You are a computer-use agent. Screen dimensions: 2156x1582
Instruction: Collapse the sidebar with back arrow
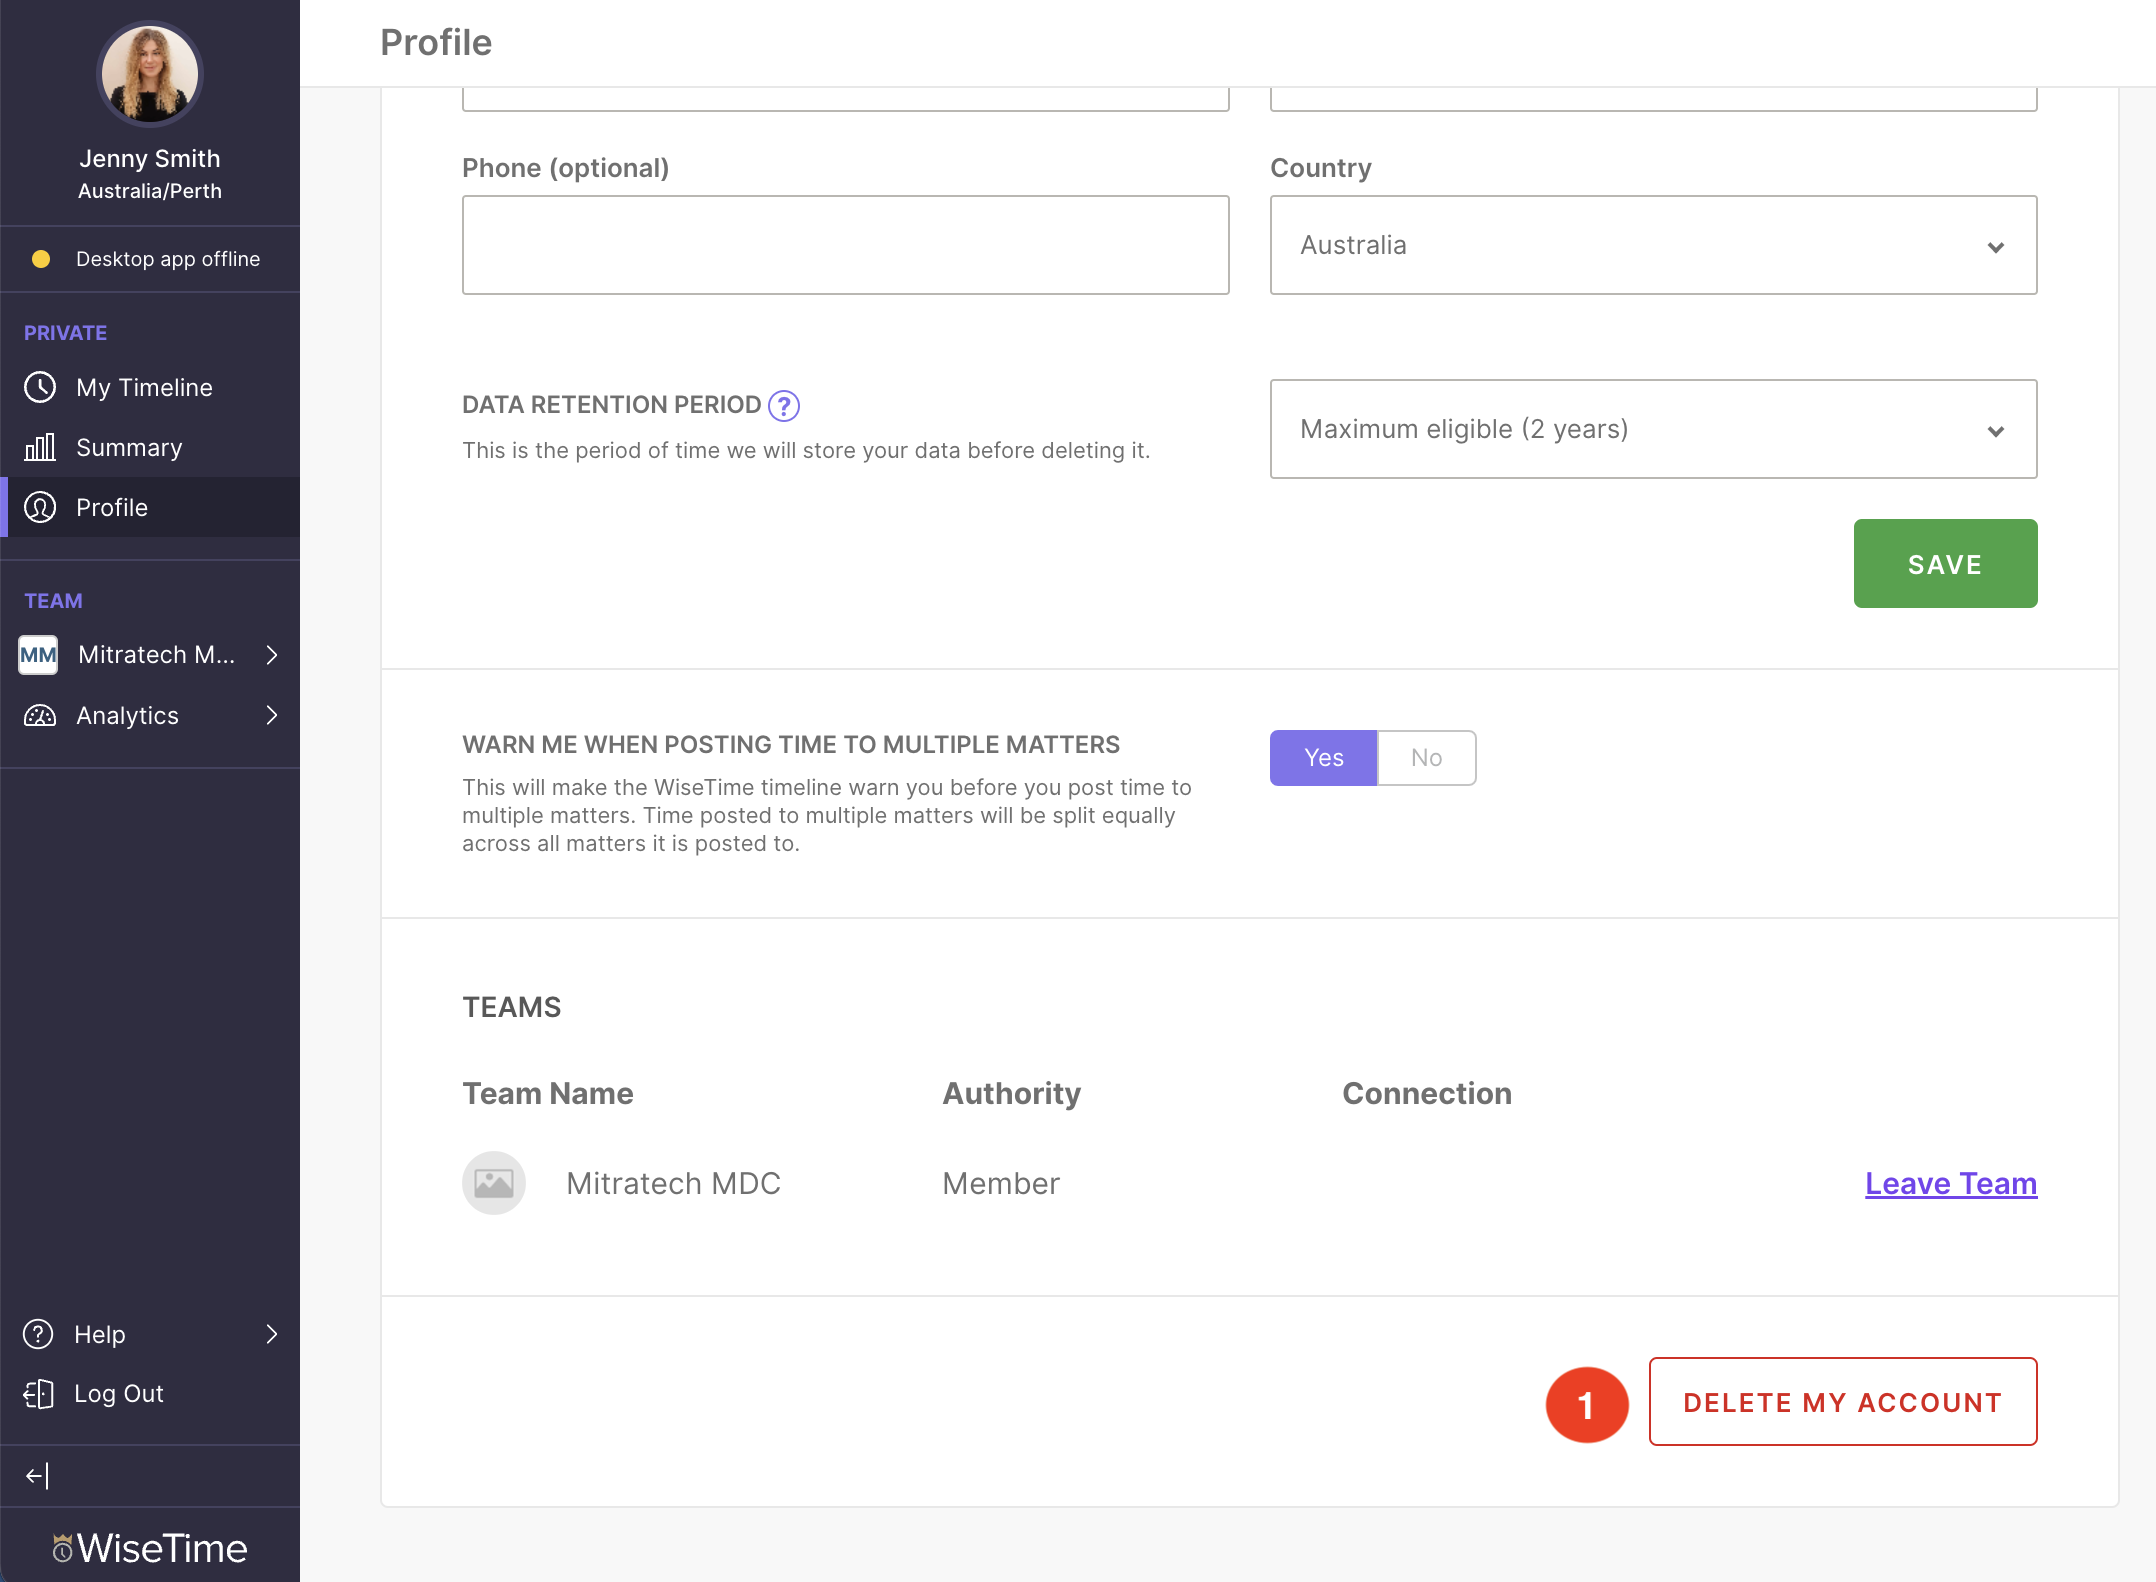[x=37, y=1475]
